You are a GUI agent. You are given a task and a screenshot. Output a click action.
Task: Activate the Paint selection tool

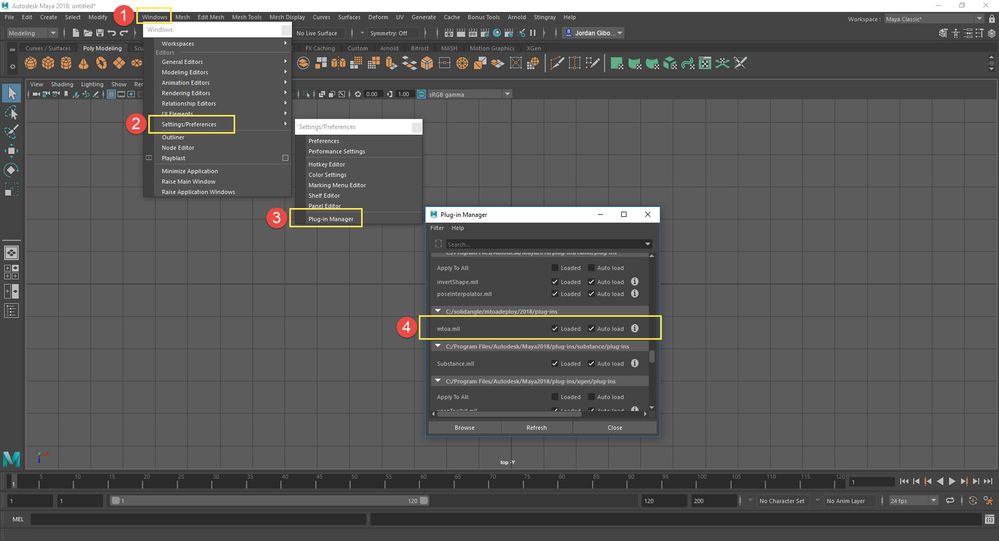point(11,132)
